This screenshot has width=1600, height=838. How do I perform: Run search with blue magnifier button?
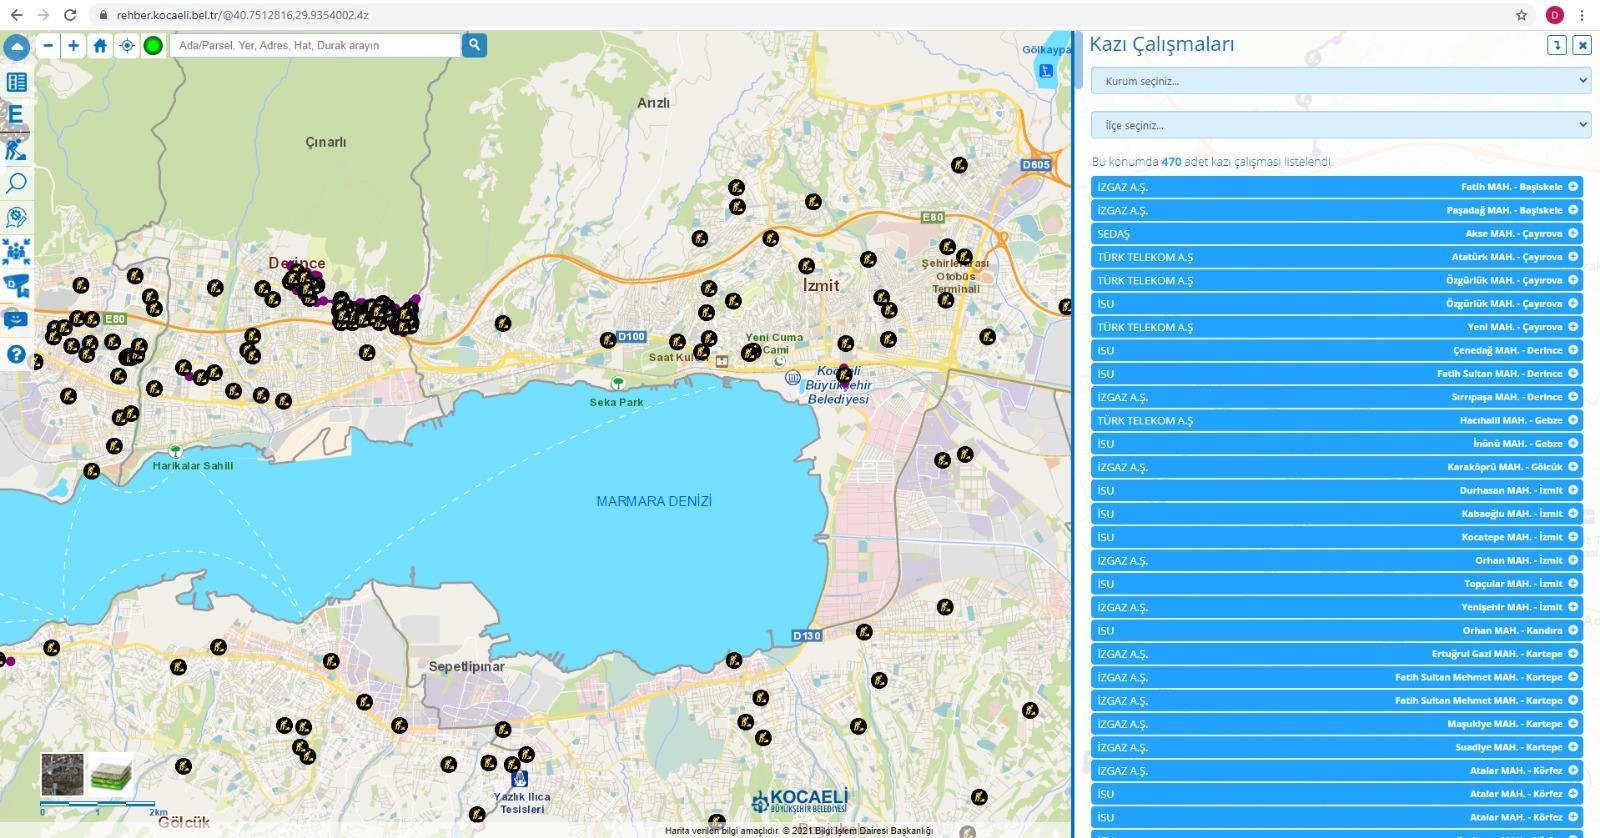point(474,45)
